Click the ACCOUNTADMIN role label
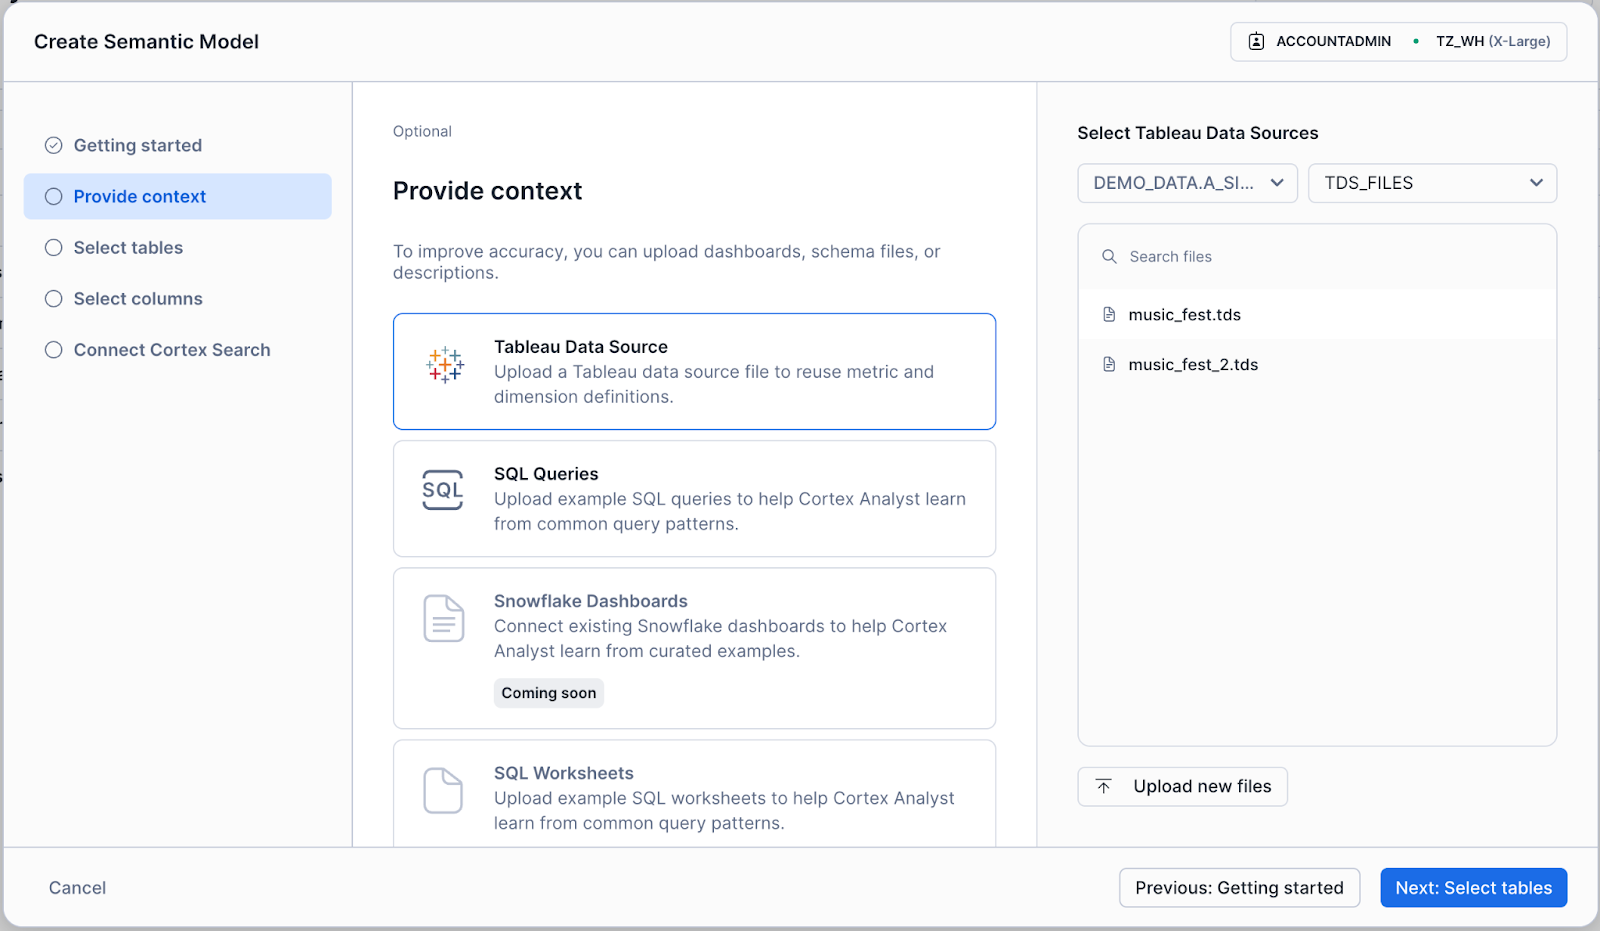The image size is (1600, 931). point(1333,42)
